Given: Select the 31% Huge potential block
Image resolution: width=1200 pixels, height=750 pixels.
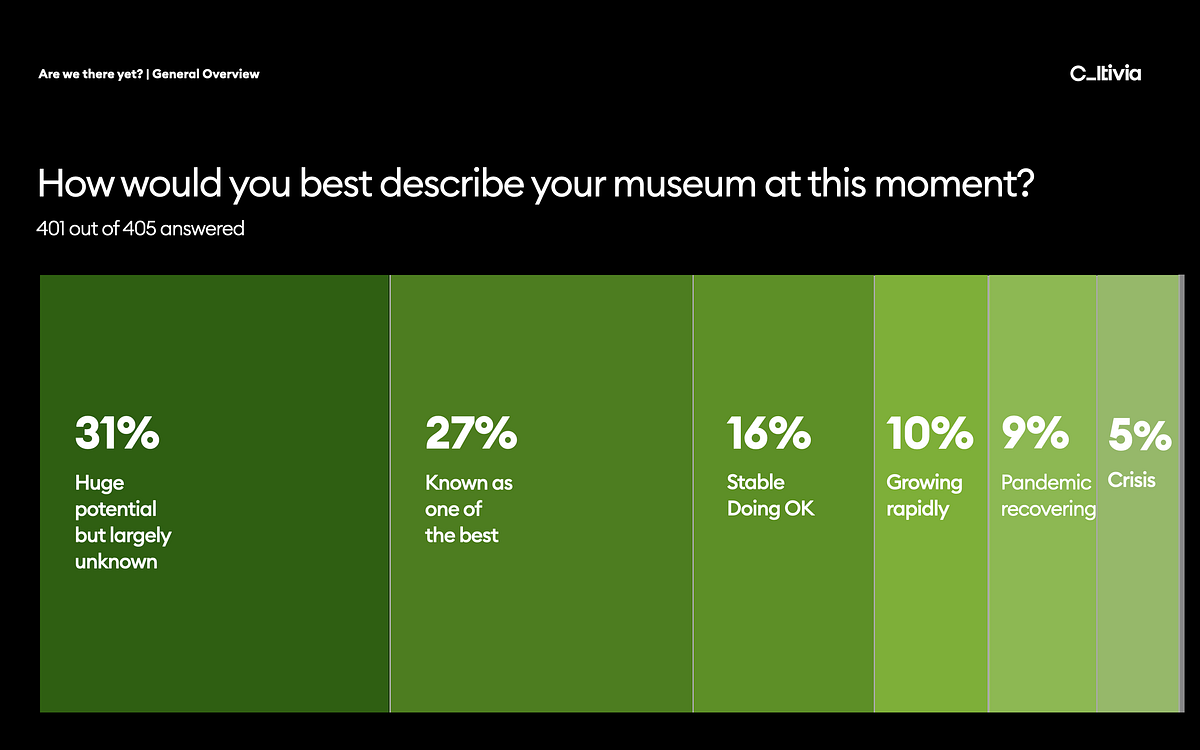Looking at the screenshot, I should [214, 493].
